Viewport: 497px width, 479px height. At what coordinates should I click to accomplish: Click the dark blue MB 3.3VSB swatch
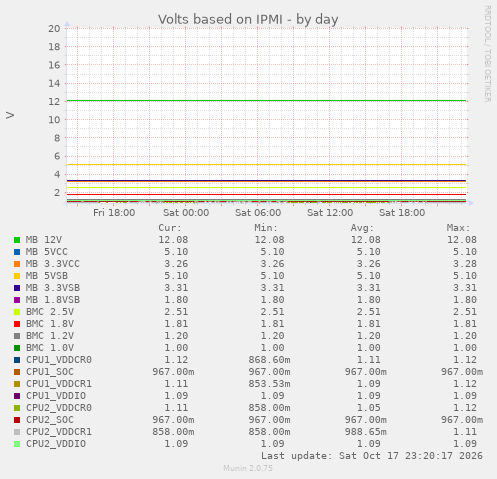17,288
